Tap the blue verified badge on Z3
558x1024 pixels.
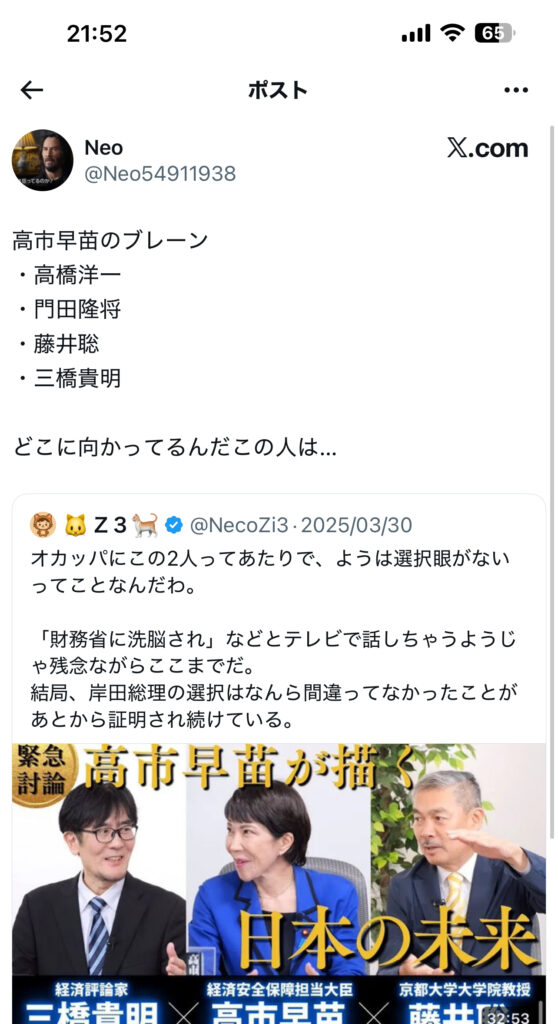(x=174, y=524)
